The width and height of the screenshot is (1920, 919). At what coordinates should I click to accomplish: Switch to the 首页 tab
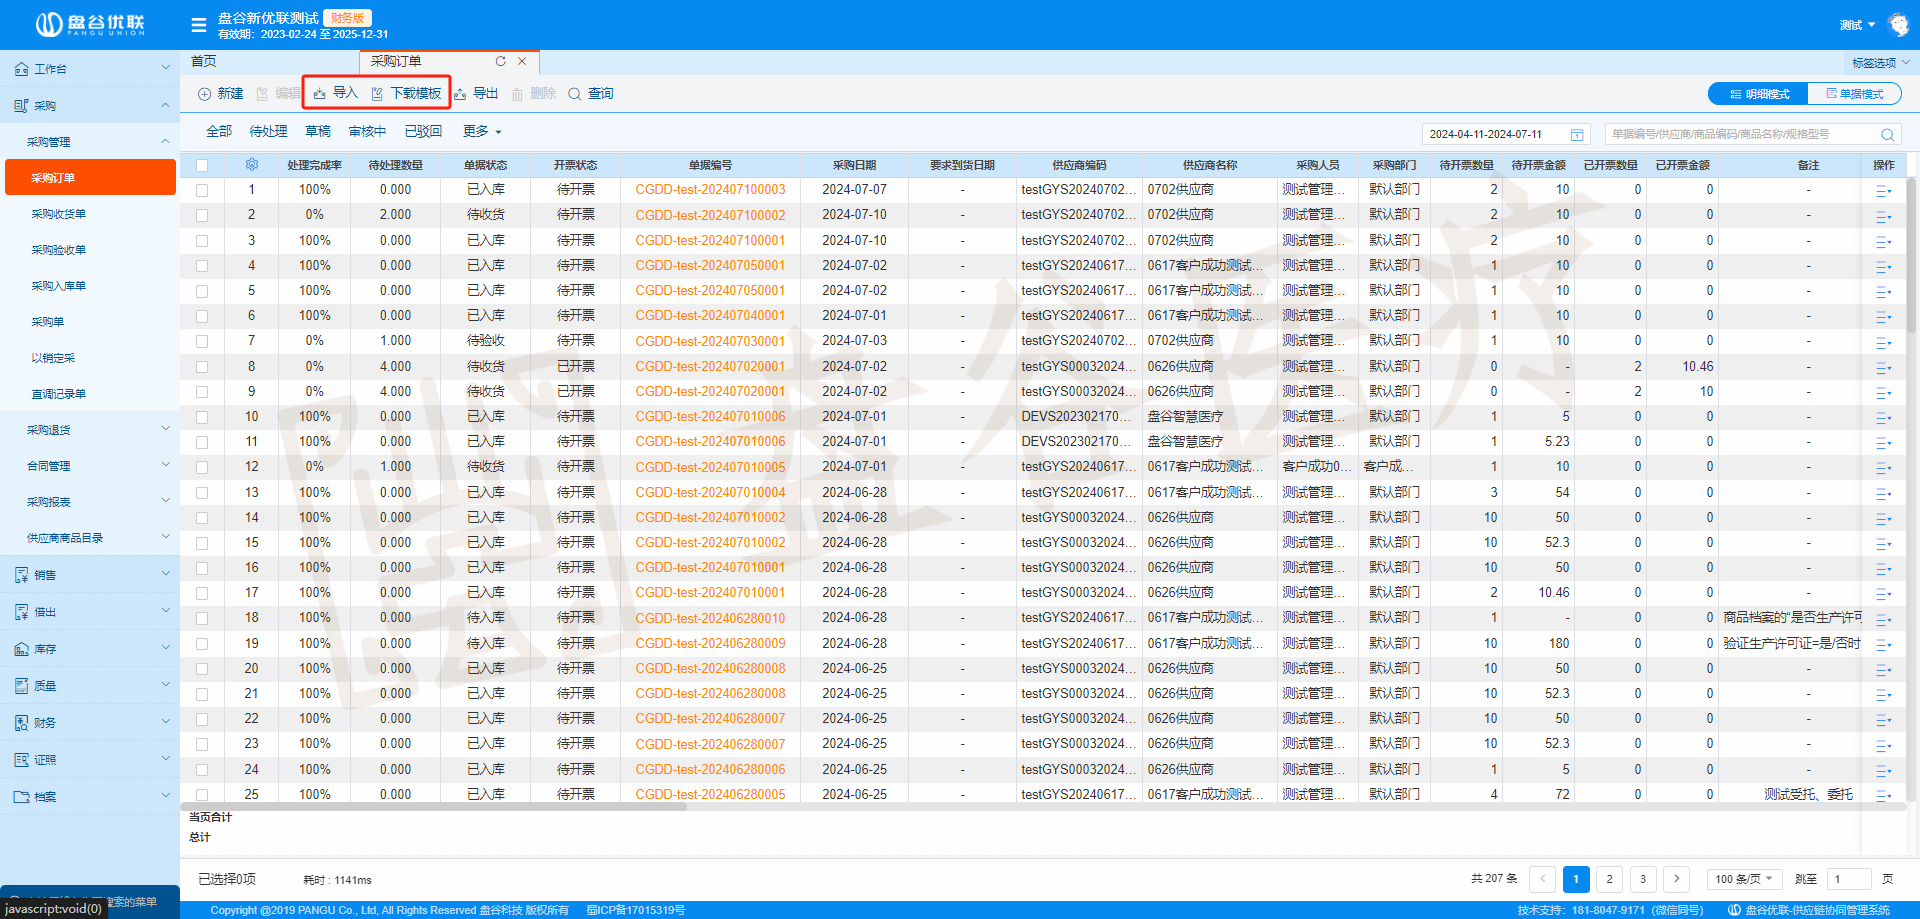204,61
